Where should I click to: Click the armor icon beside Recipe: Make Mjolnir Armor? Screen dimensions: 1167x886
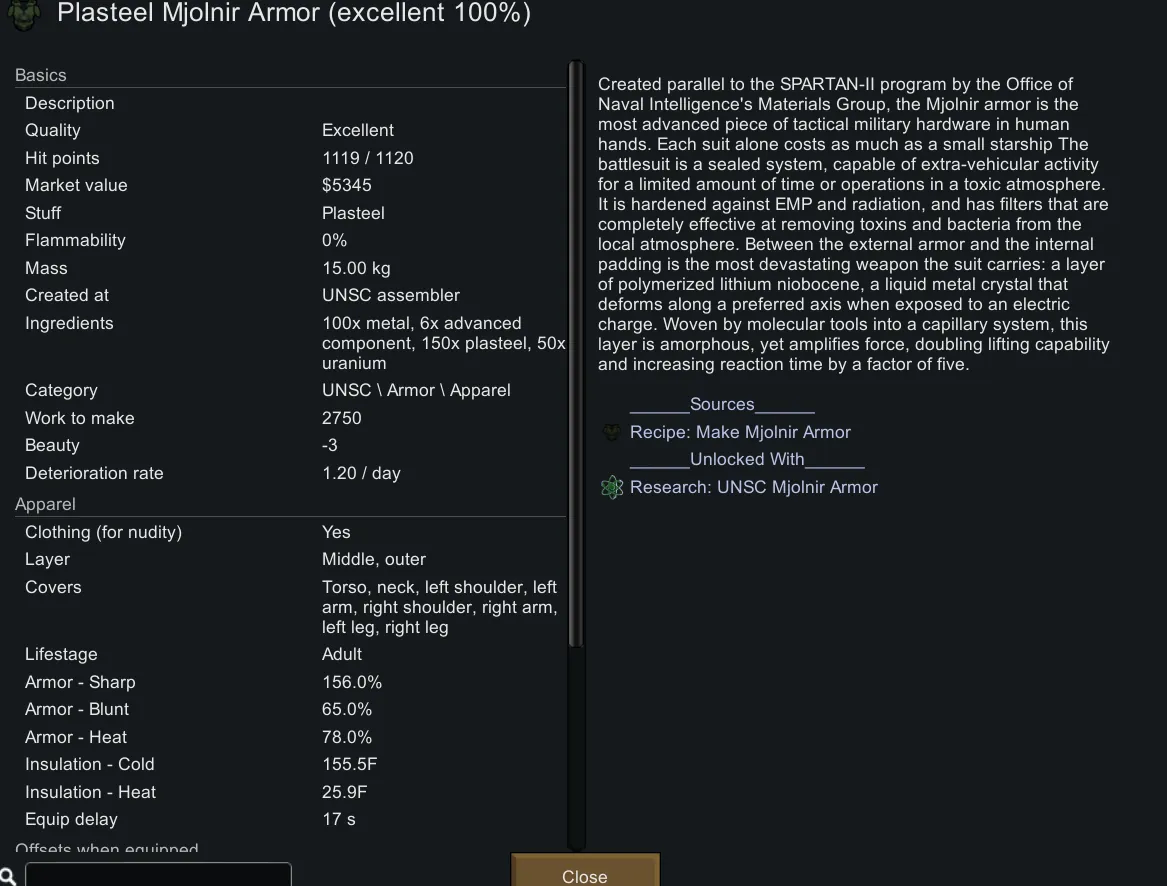click(612, 432)
